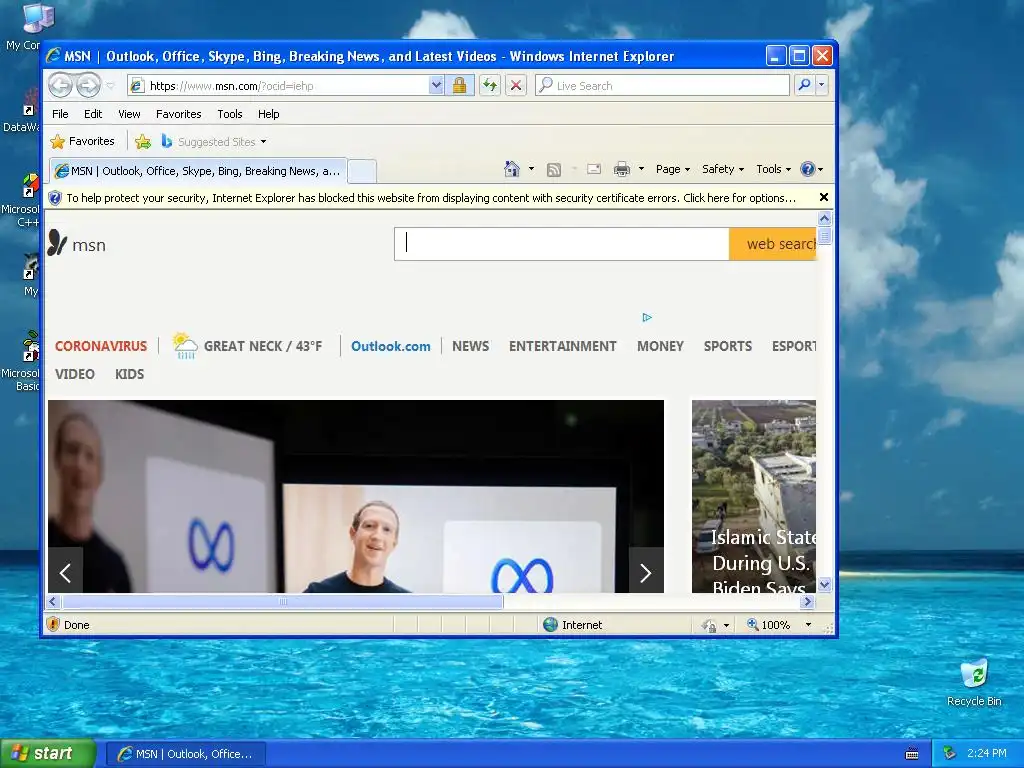Image resolution: width=1024 pixels, height=768 pixels.
Task: Open the Tools command bar menu
Action: [773, 169]
